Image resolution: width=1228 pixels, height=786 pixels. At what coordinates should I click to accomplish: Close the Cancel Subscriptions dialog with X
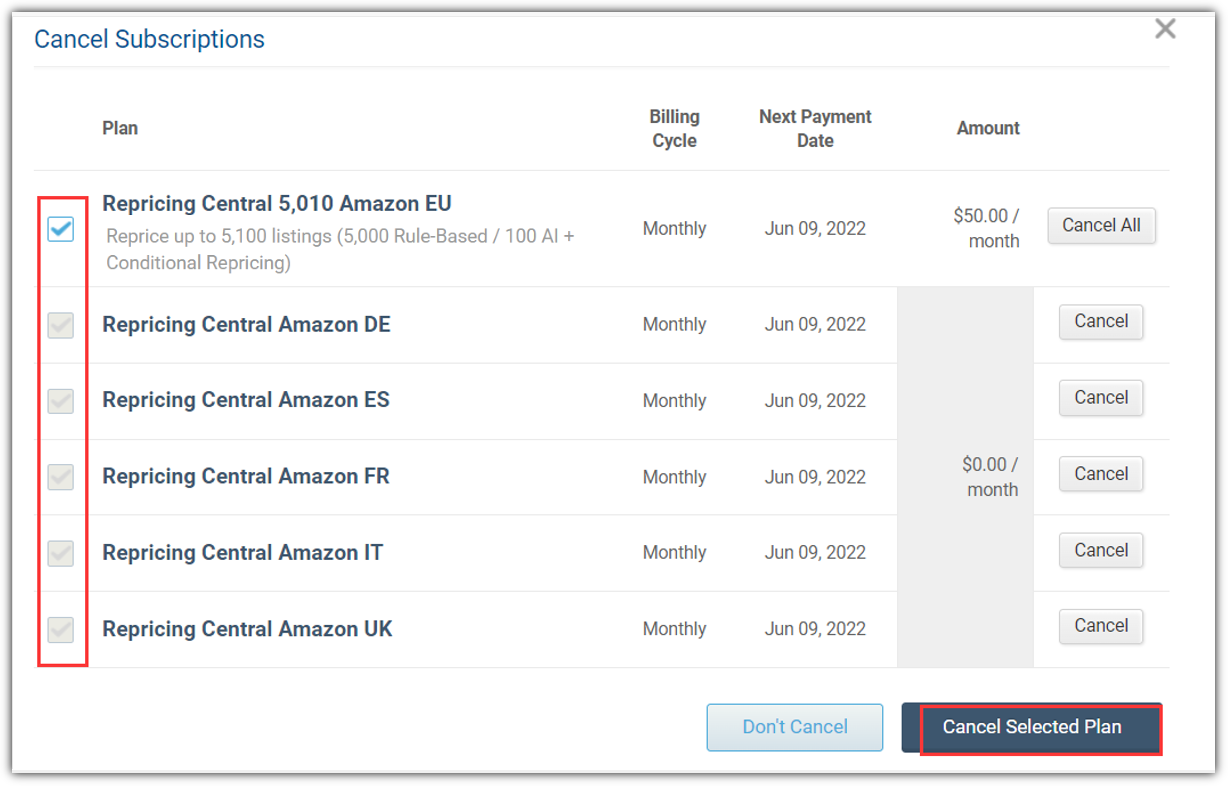tap(1165, 29)
